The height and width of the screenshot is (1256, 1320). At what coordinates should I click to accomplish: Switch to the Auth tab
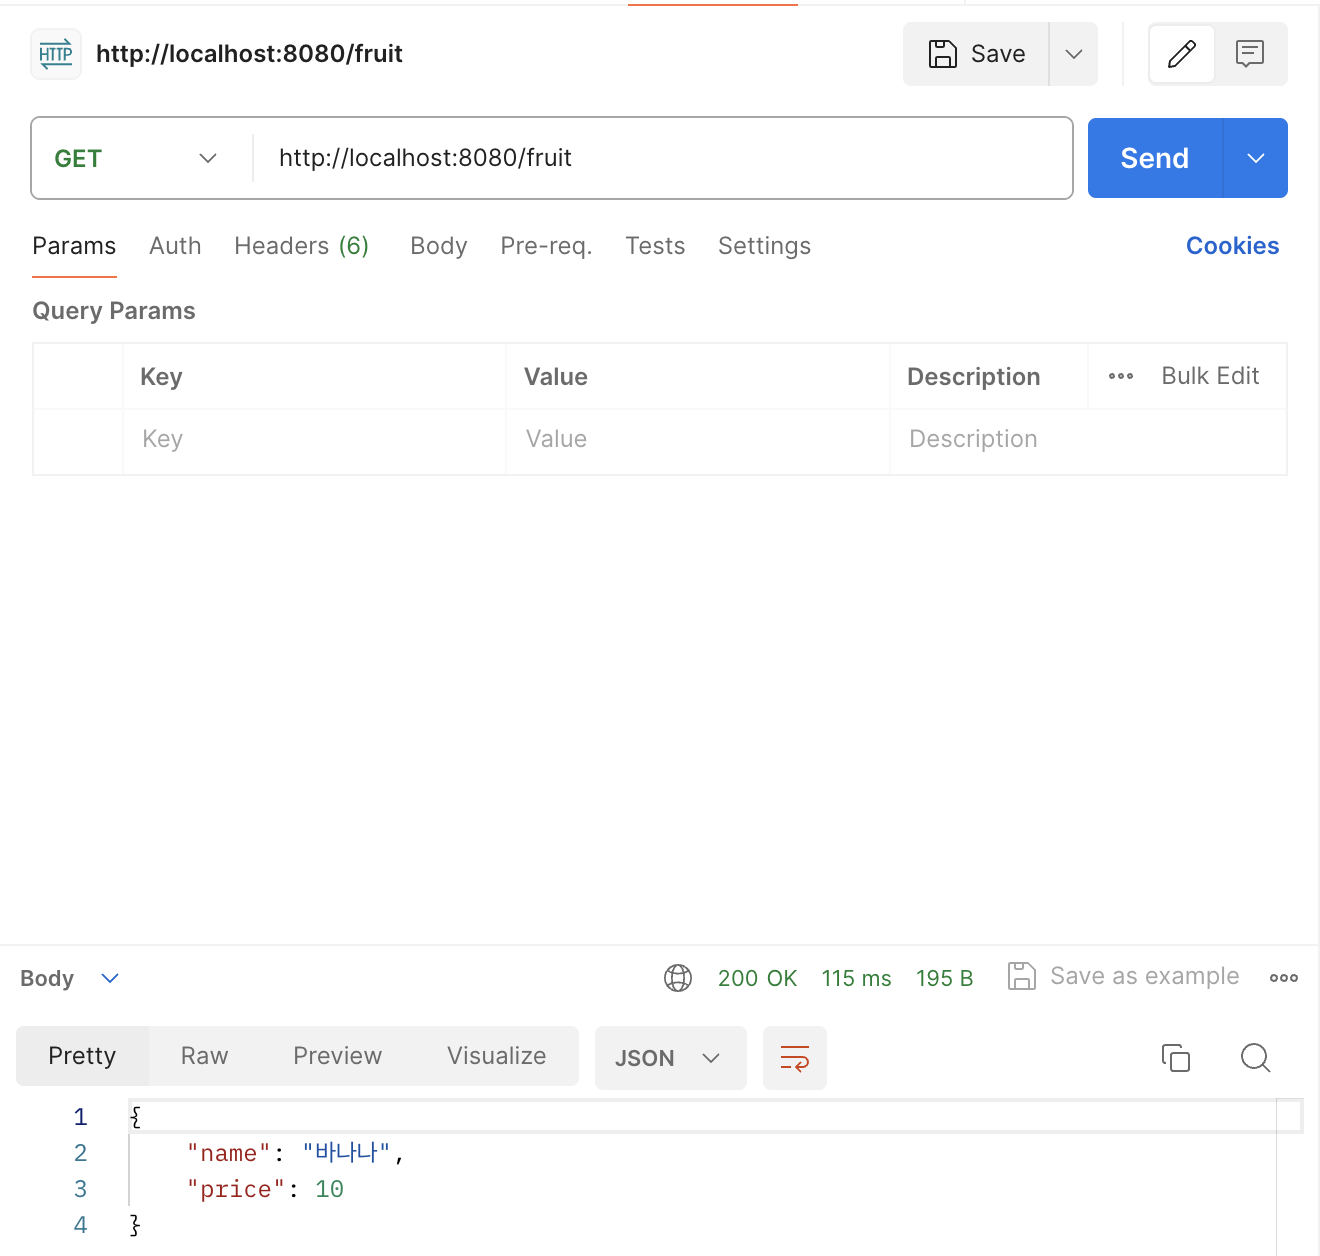tap(175, 246)
